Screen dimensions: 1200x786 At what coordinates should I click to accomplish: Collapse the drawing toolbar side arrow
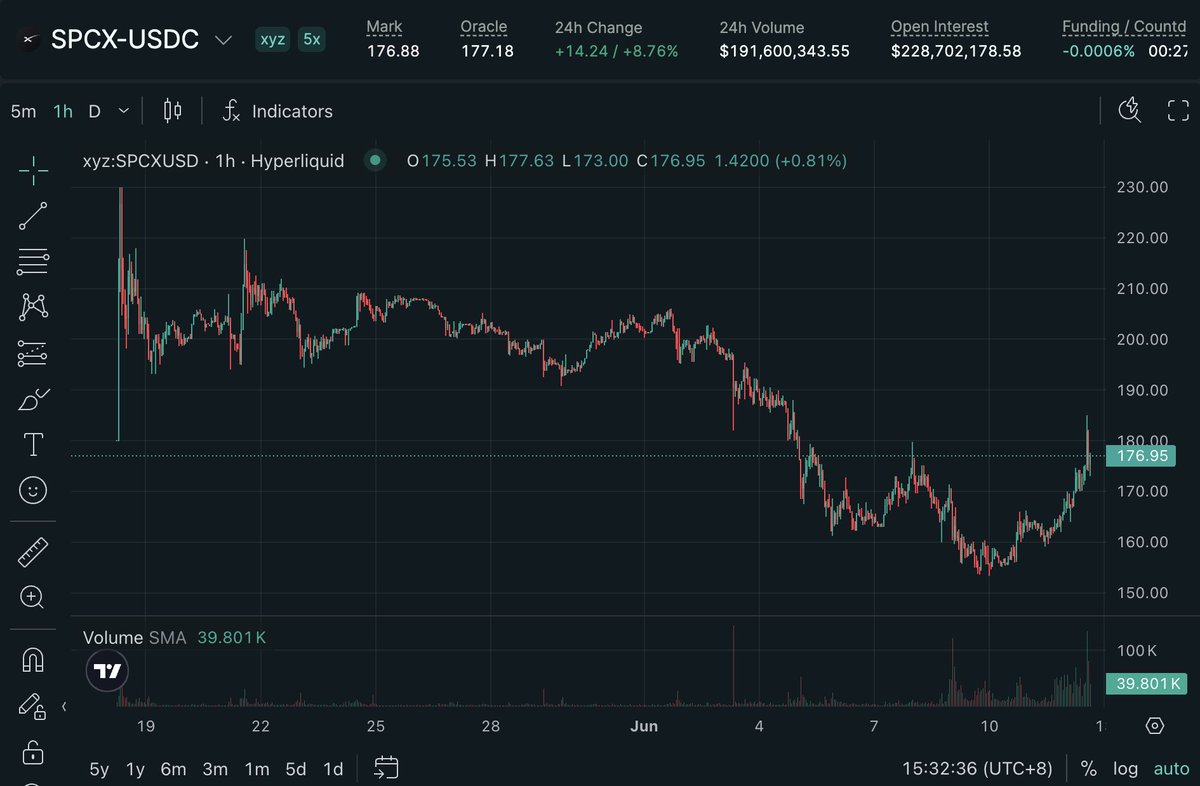click(x=64, y=707)
